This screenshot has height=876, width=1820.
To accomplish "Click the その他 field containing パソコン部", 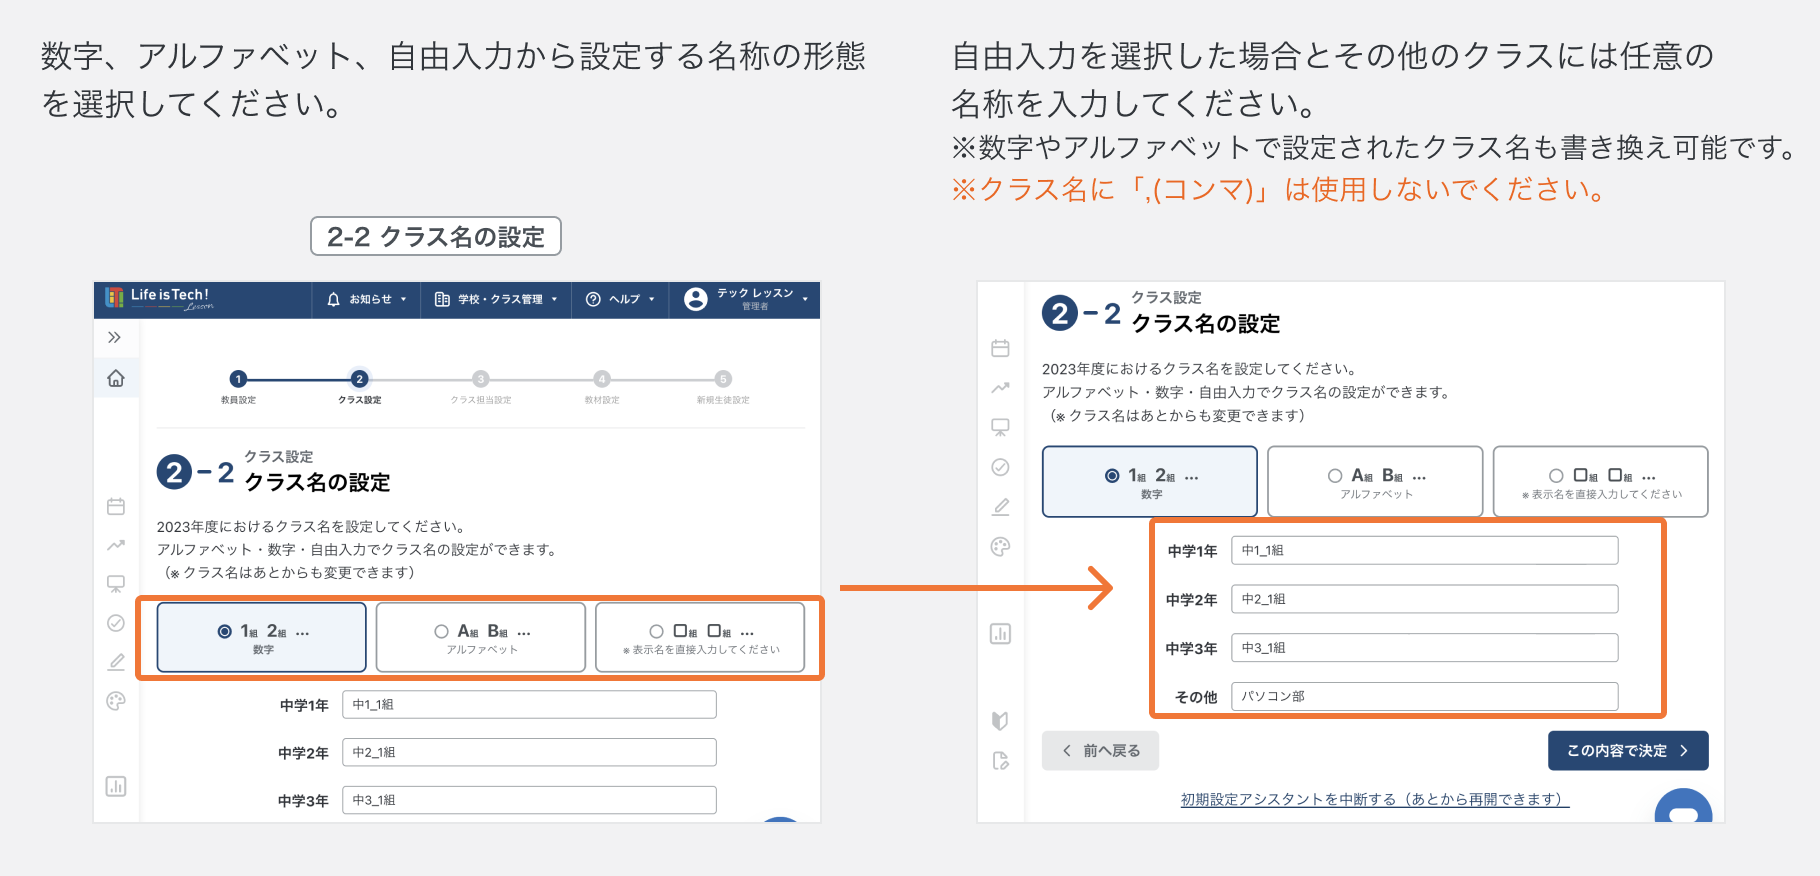I will click(1424, 696).
